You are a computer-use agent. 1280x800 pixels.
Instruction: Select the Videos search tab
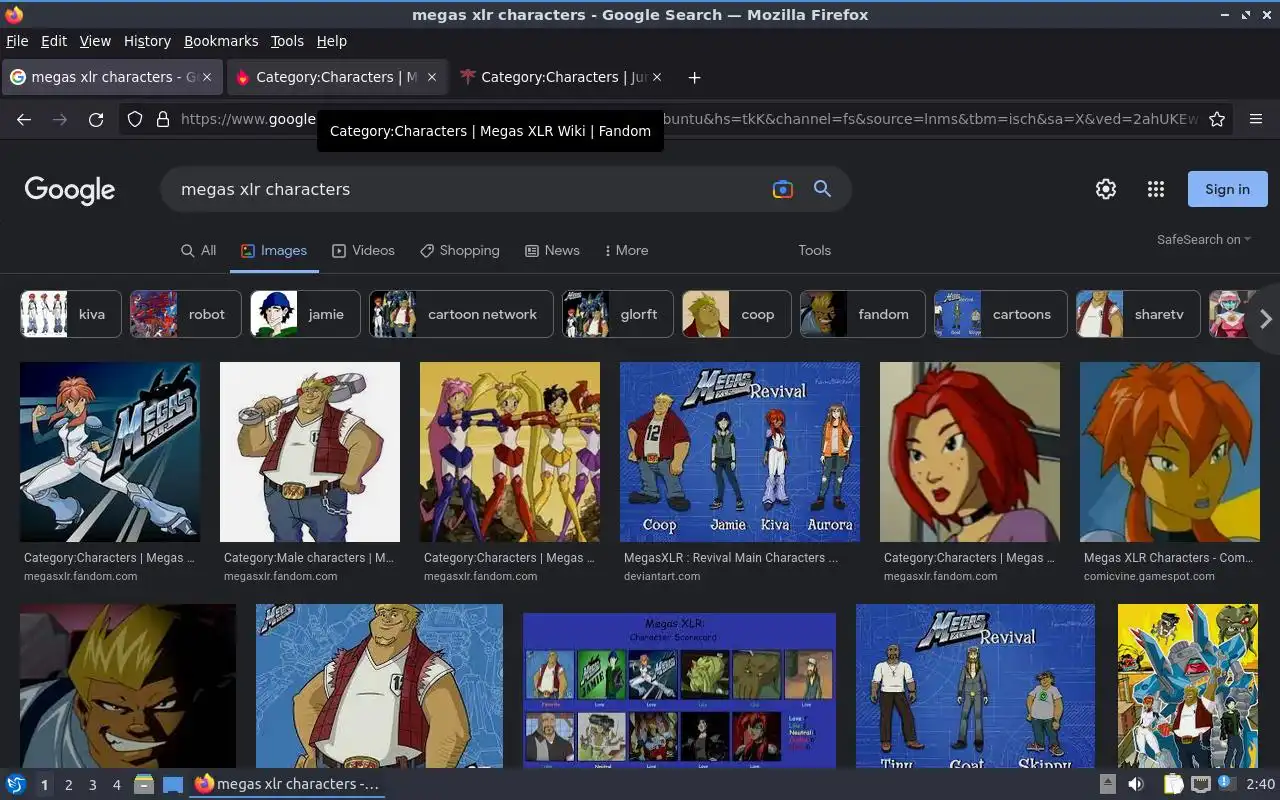[363, 250]
